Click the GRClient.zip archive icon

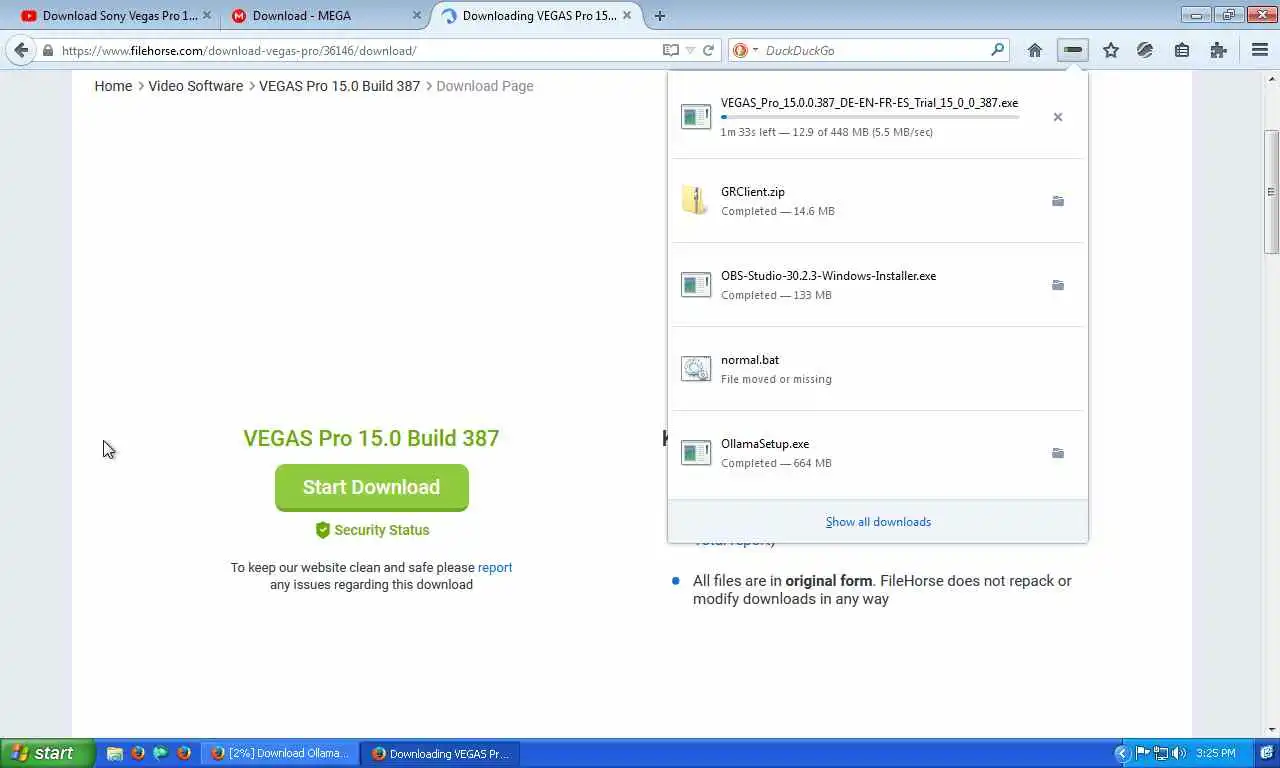tap(695, 200)
